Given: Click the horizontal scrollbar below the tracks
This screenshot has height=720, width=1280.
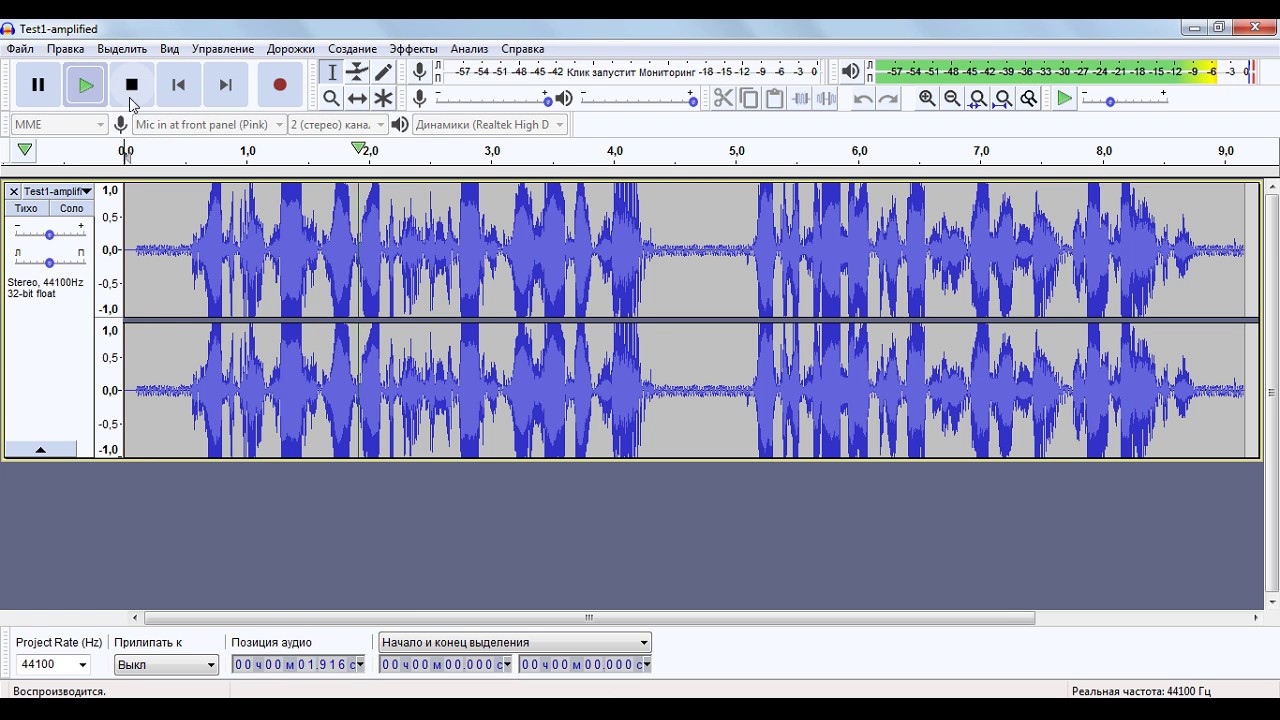Looking at the screenshot, I should click(x=590, y=617).
